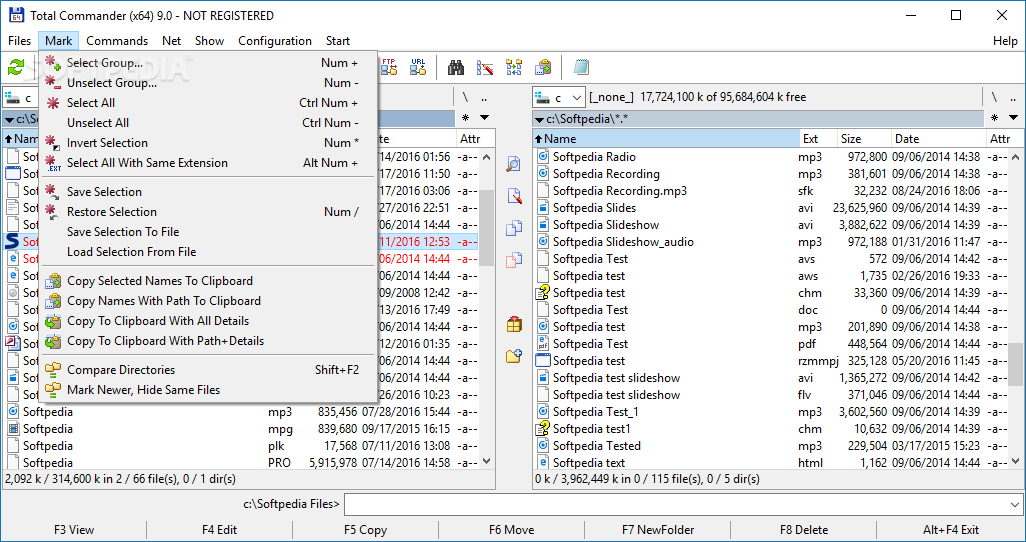Click the avi icon beside Softpedia Slides

click(x=542, y=208)
